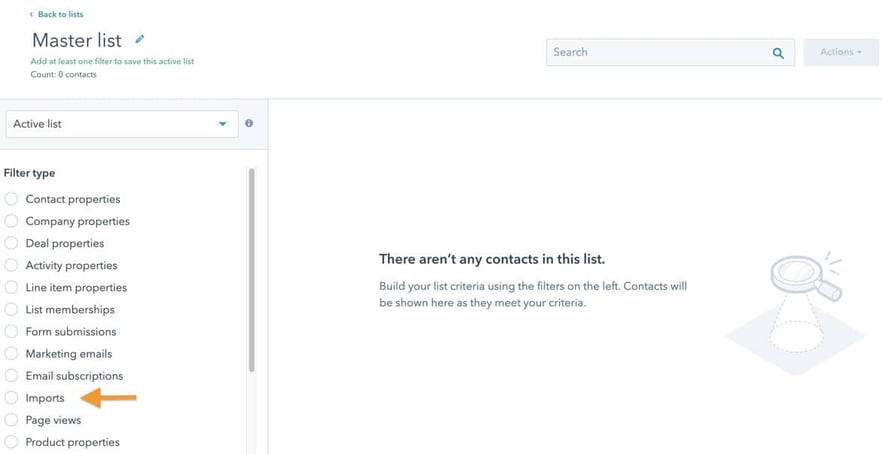Select Line item properties filter type

point(11,287)
